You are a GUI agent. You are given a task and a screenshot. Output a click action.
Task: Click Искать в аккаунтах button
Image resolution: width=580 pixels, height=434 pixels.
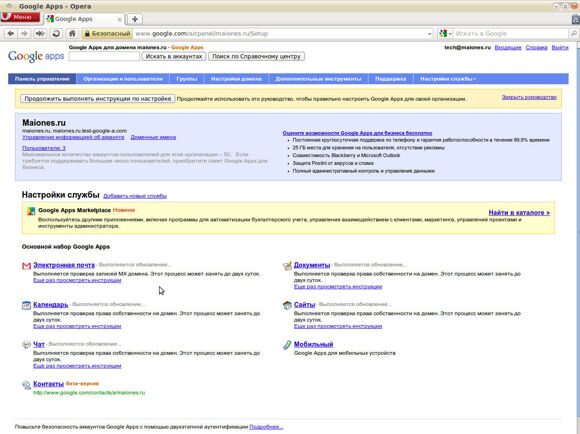point(174,56)
